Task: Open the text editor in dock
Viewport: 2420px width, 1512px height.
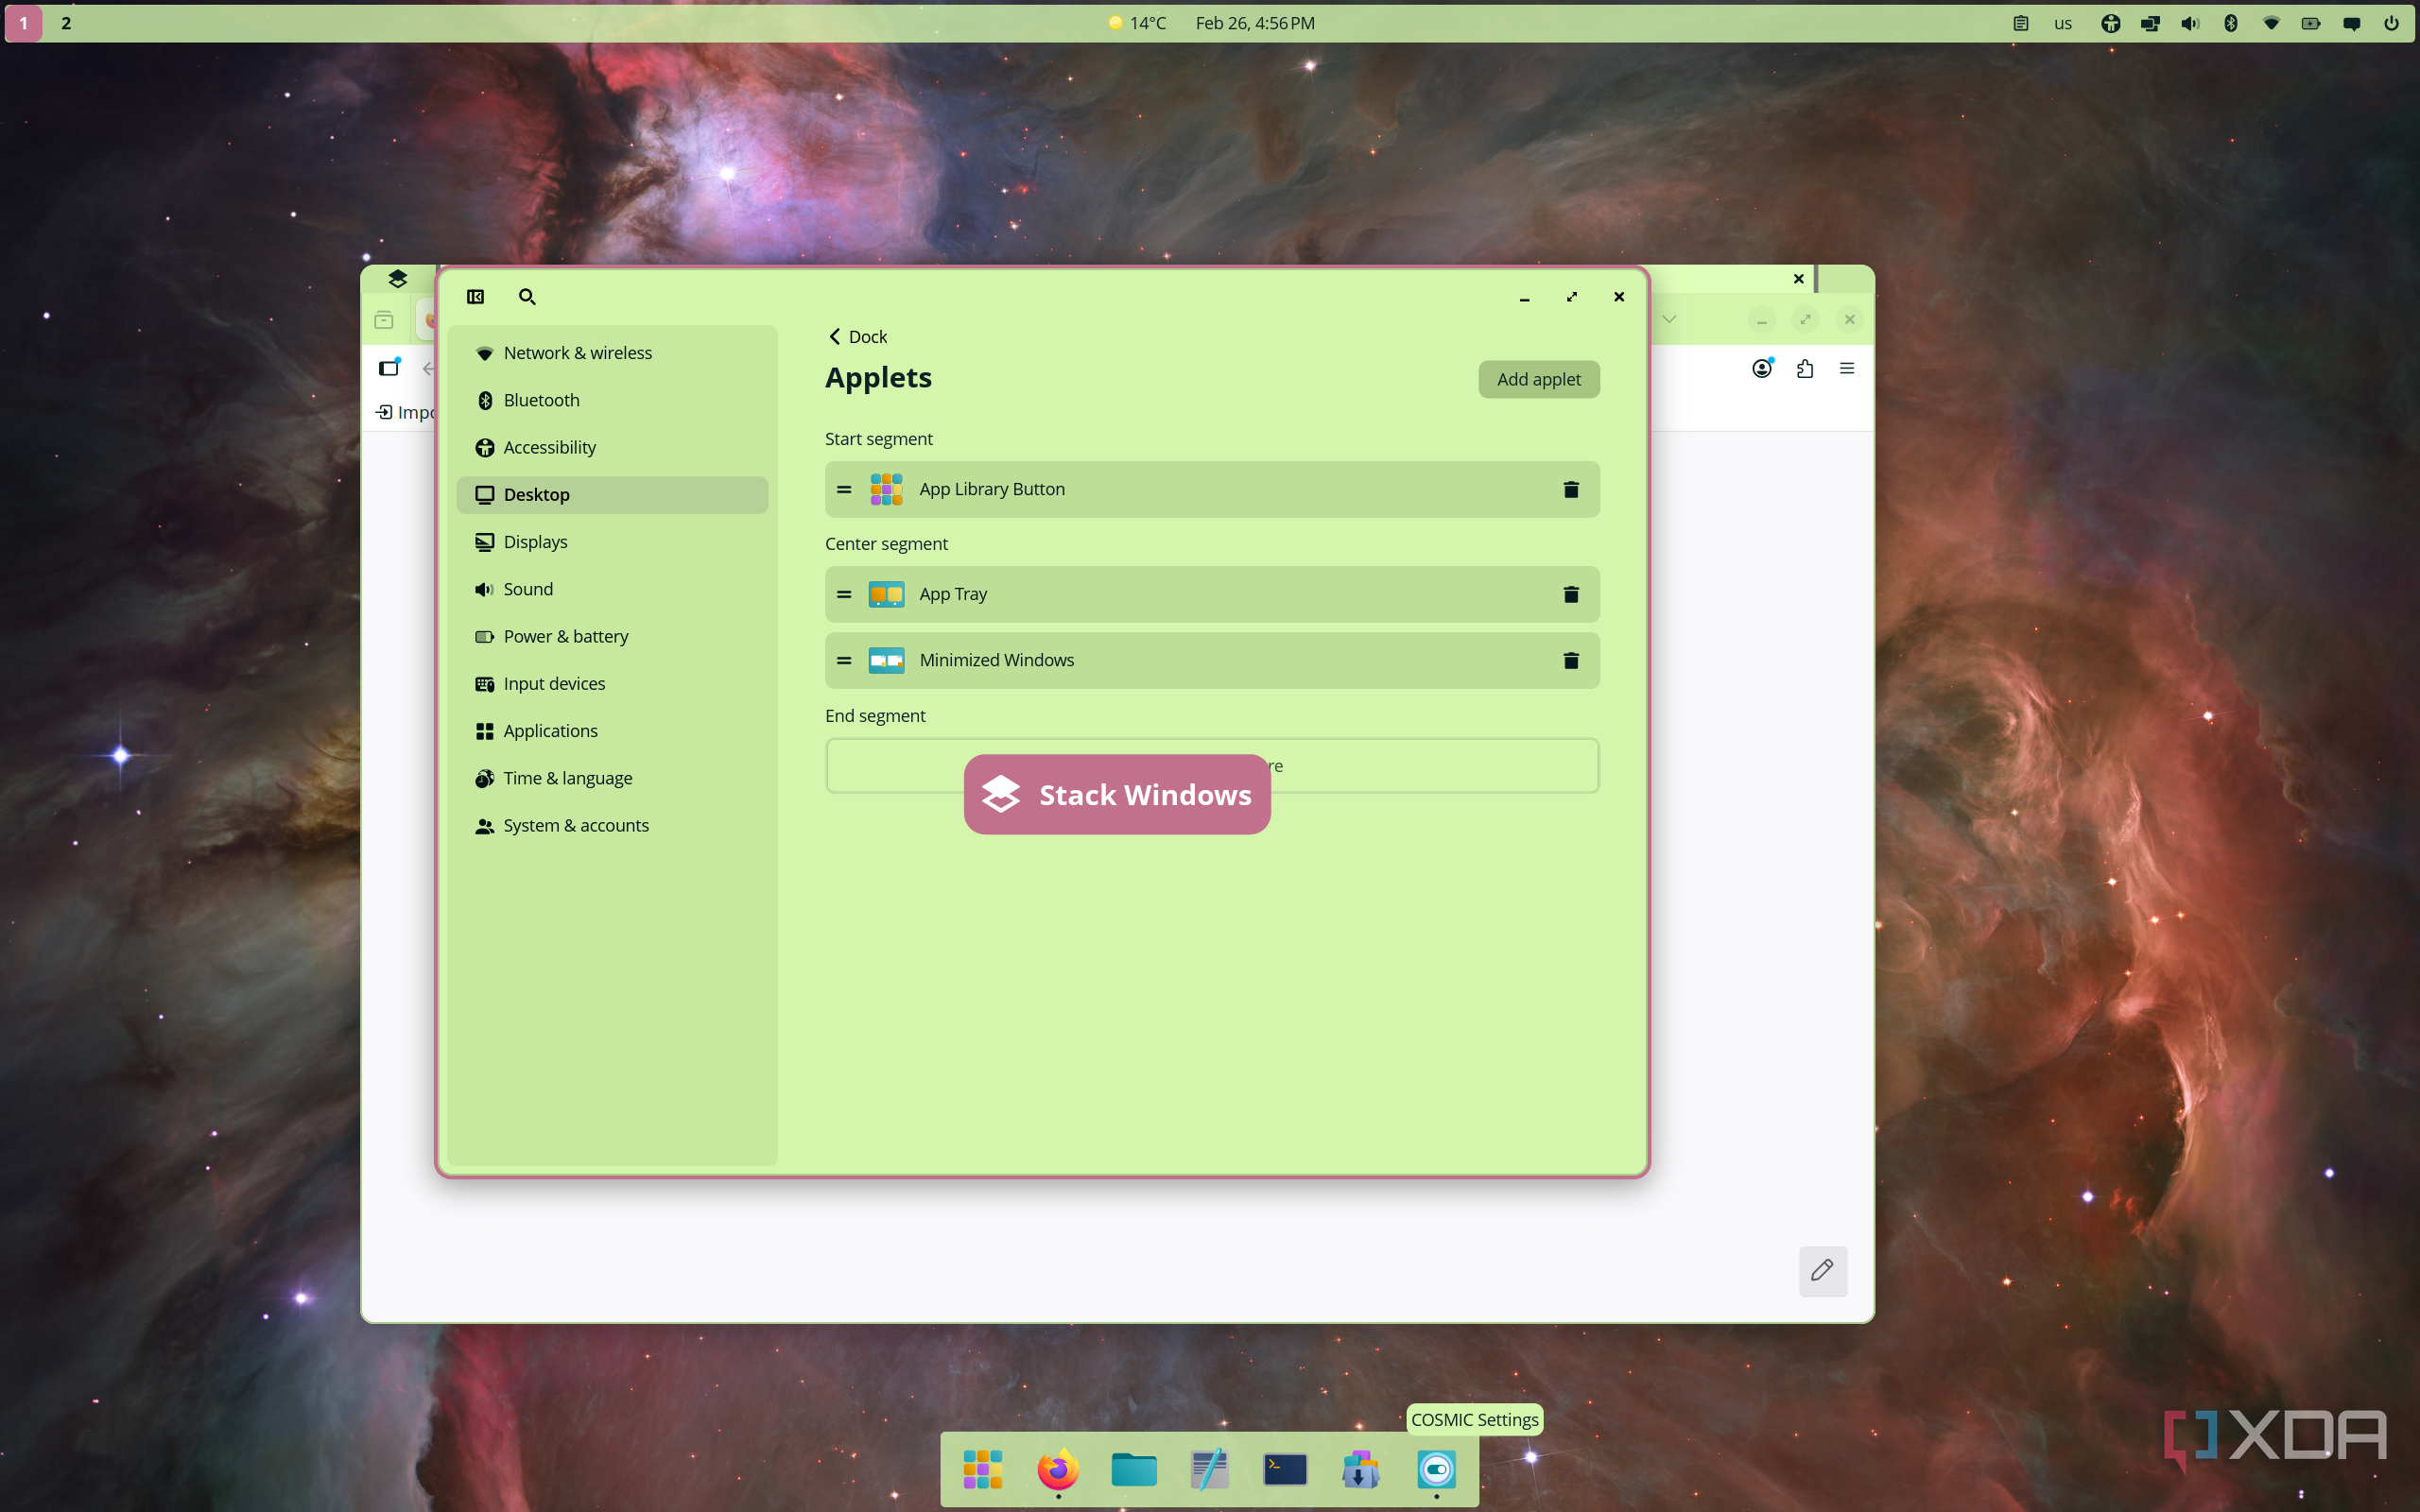Action: coord(1209,1469)
